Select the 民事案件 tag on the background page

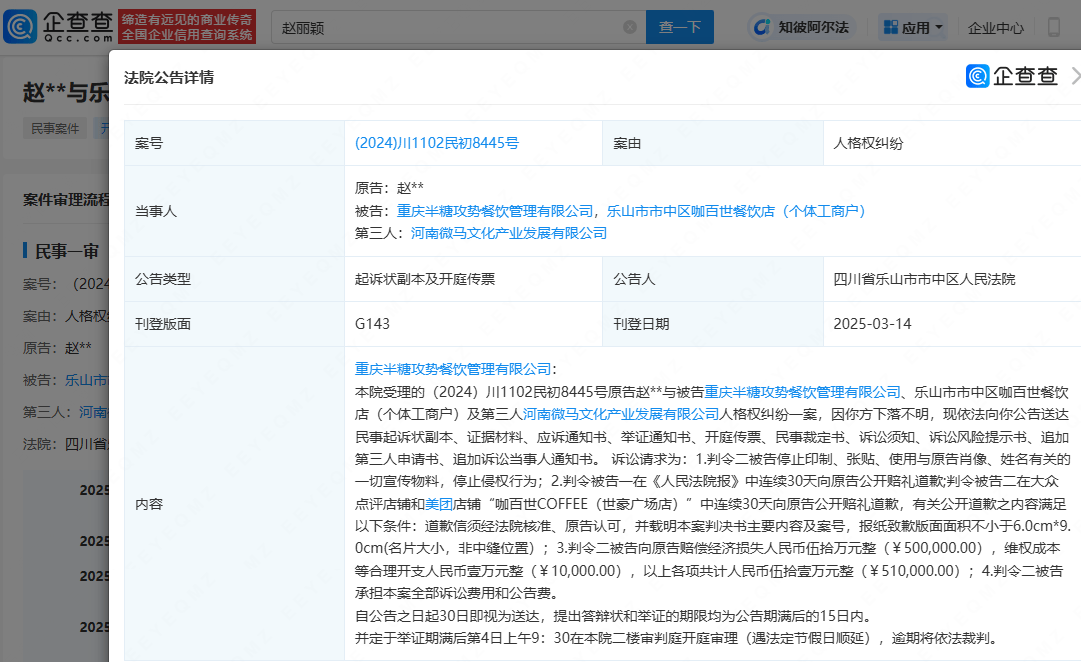[55, 128]
